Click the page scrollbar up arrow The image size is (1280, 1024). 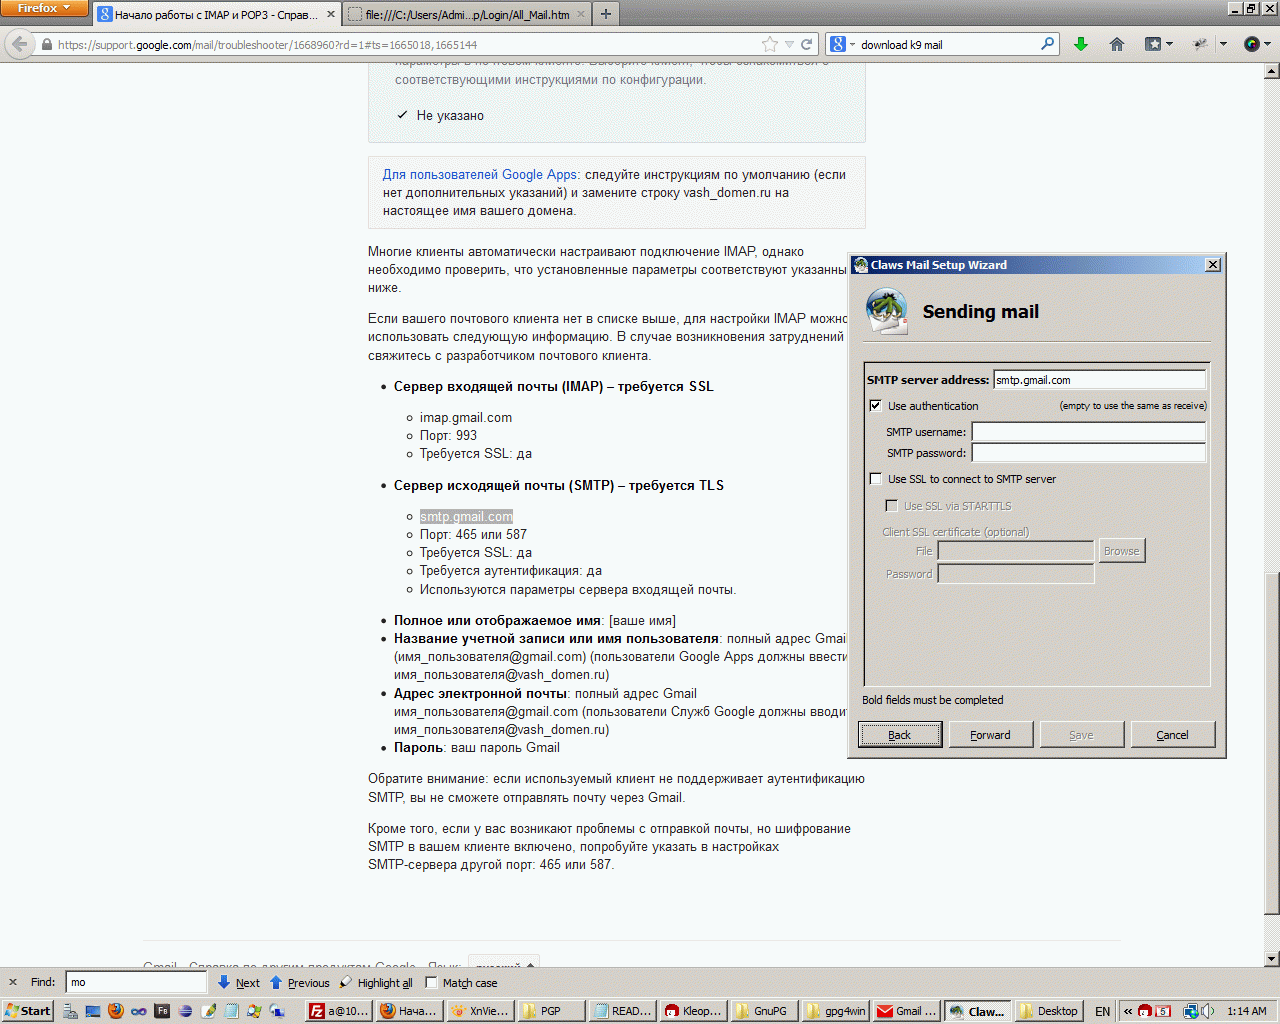1272,71
